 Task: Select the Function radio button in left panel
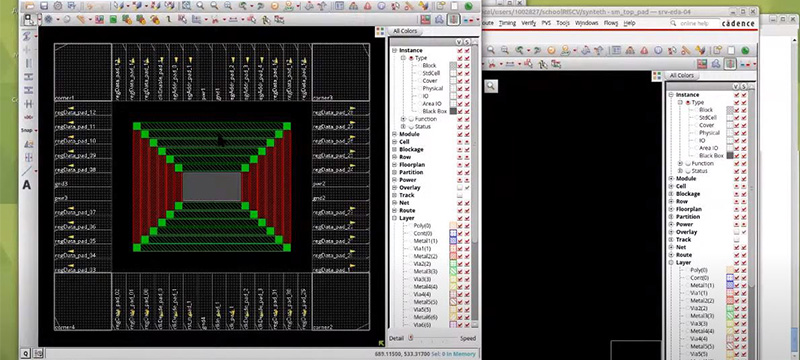pyautogui.click(x=411, y=119)
